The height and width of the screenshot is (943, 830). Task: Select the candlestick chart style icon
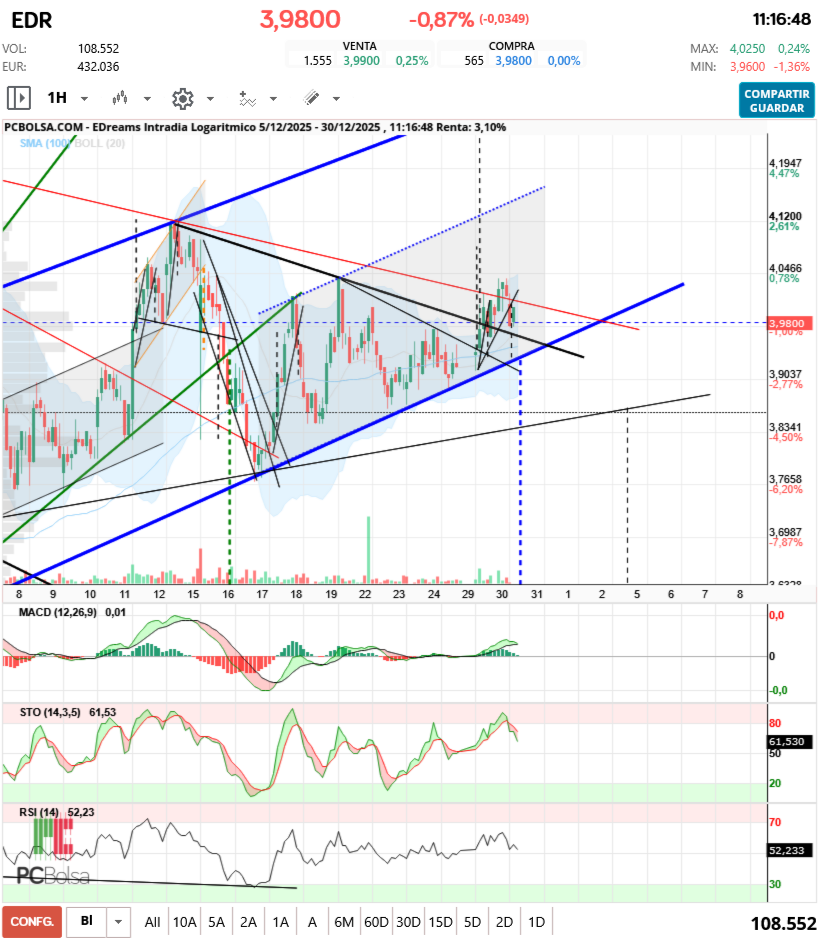point(120,98)
